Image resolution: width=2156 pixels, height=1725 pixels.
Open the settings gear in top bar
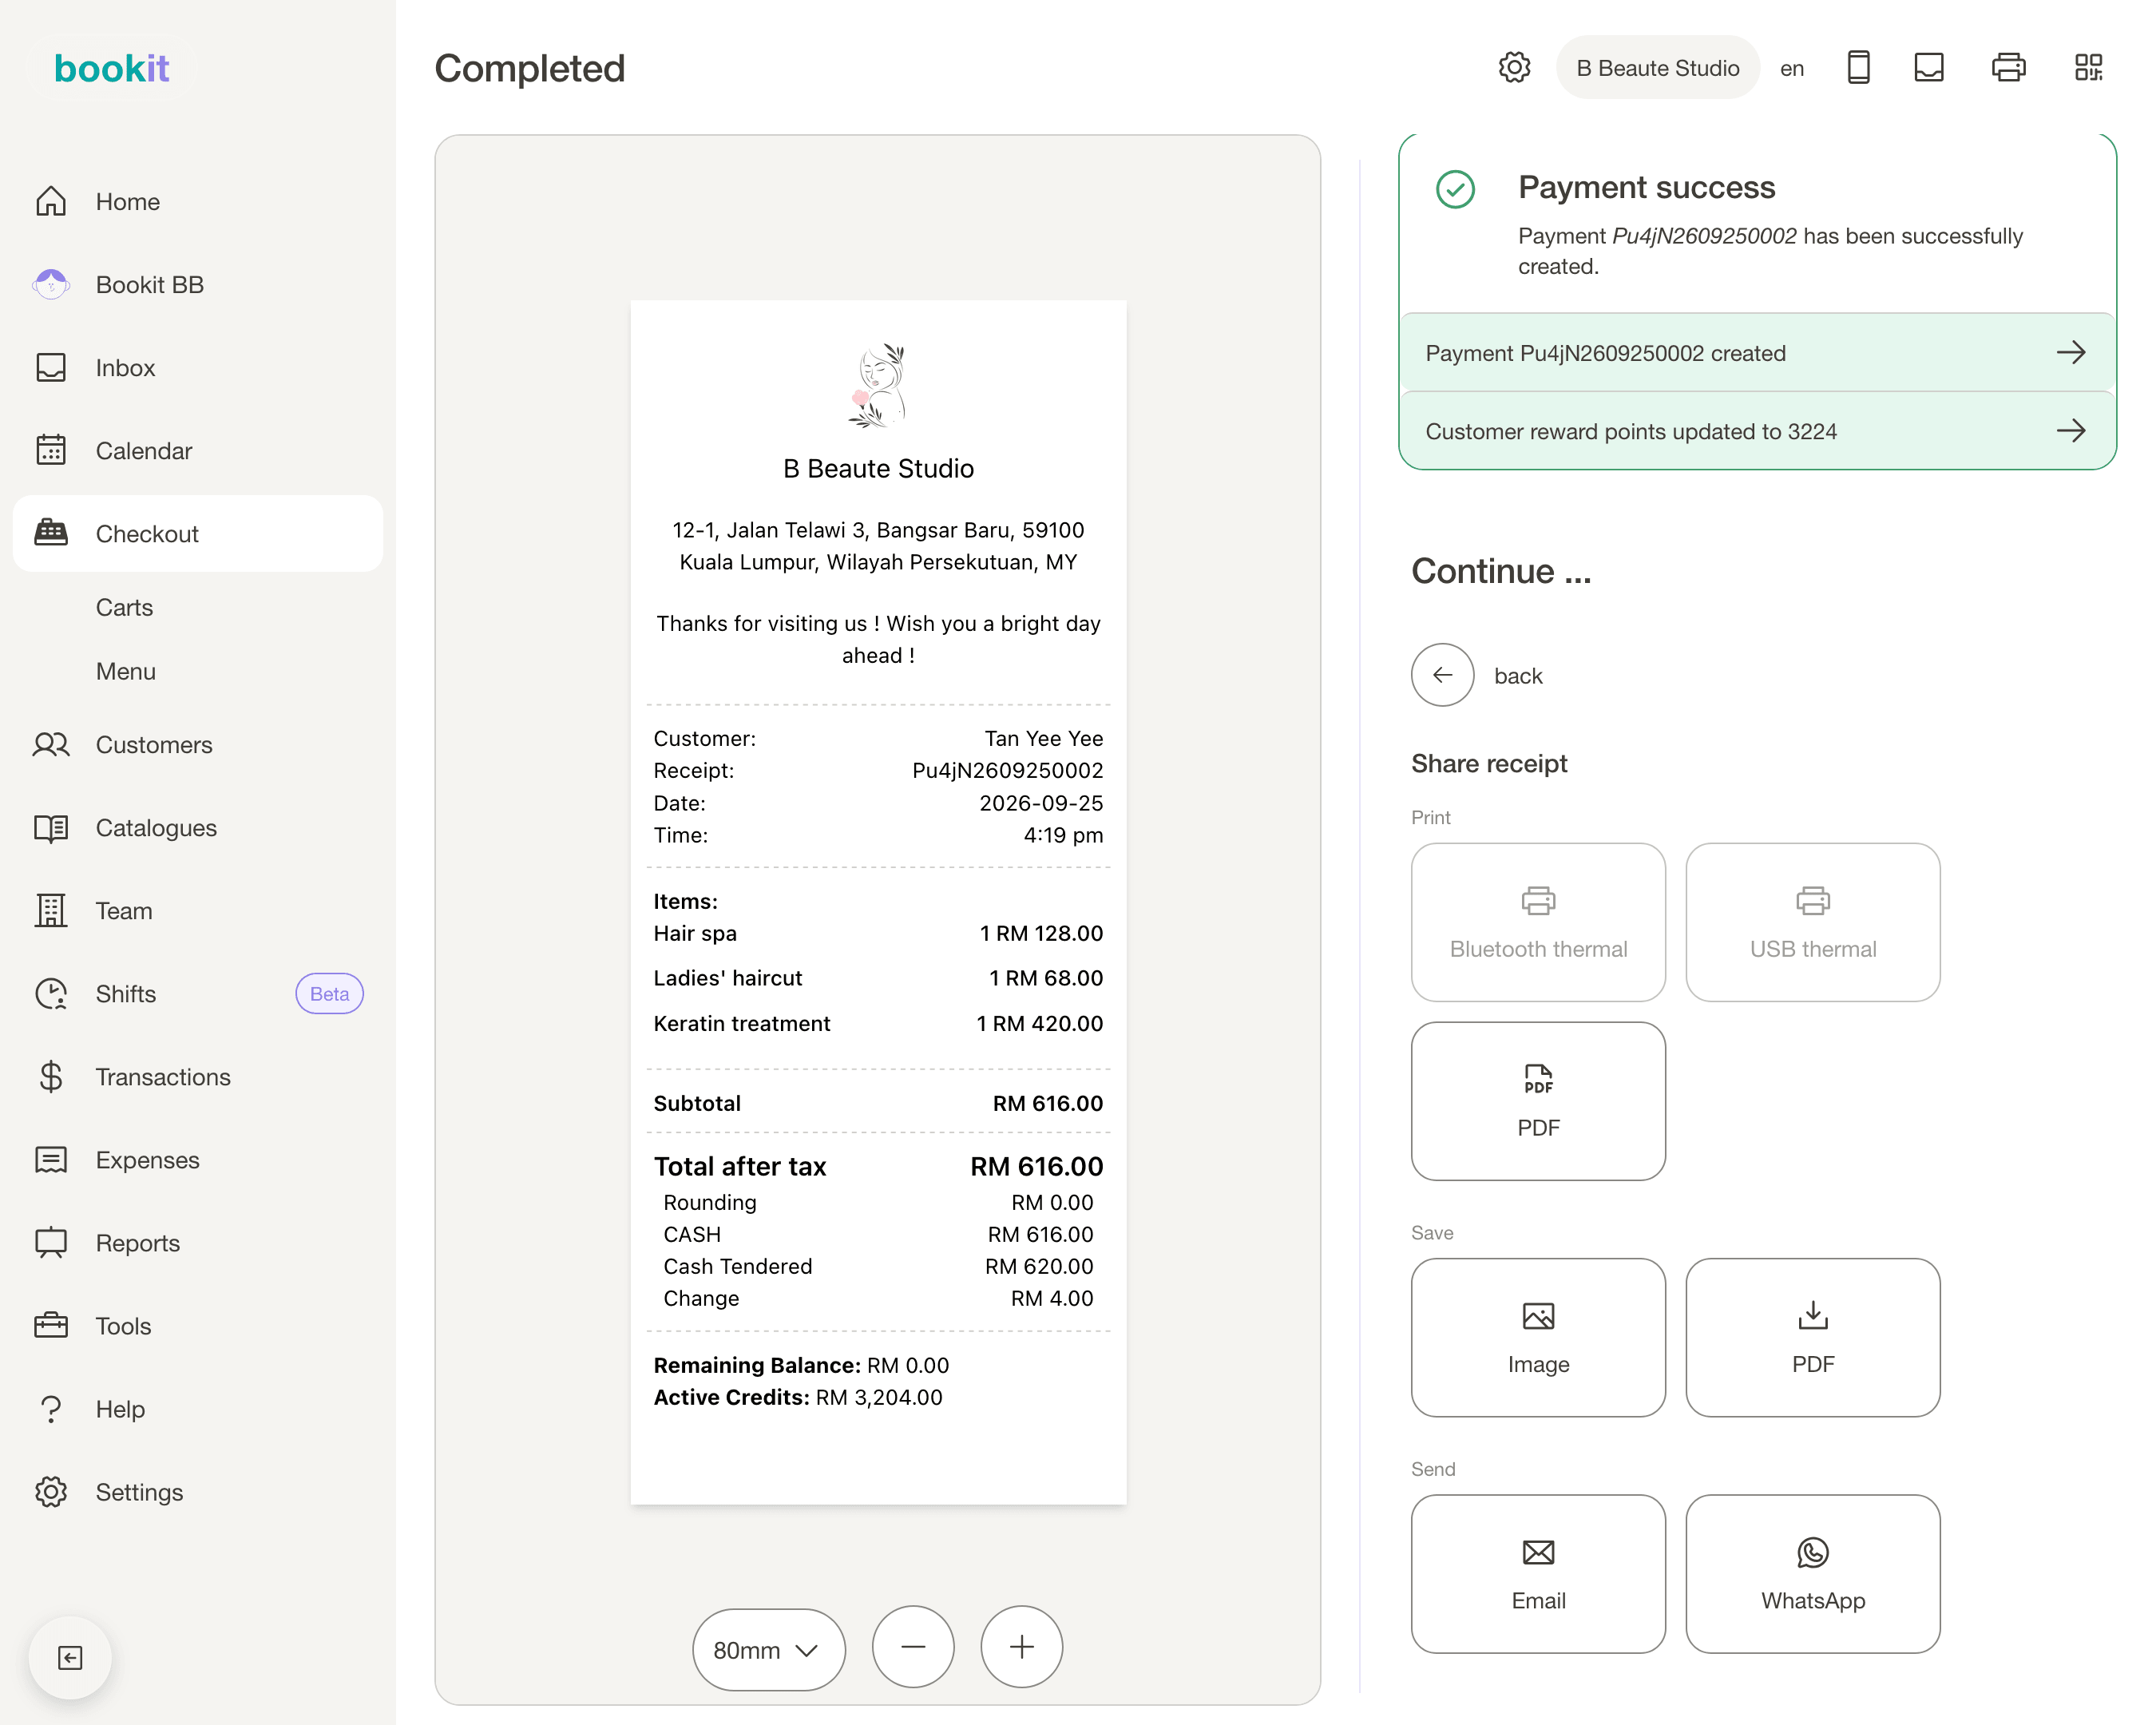pyautogui.click(x=1514, y=67)
